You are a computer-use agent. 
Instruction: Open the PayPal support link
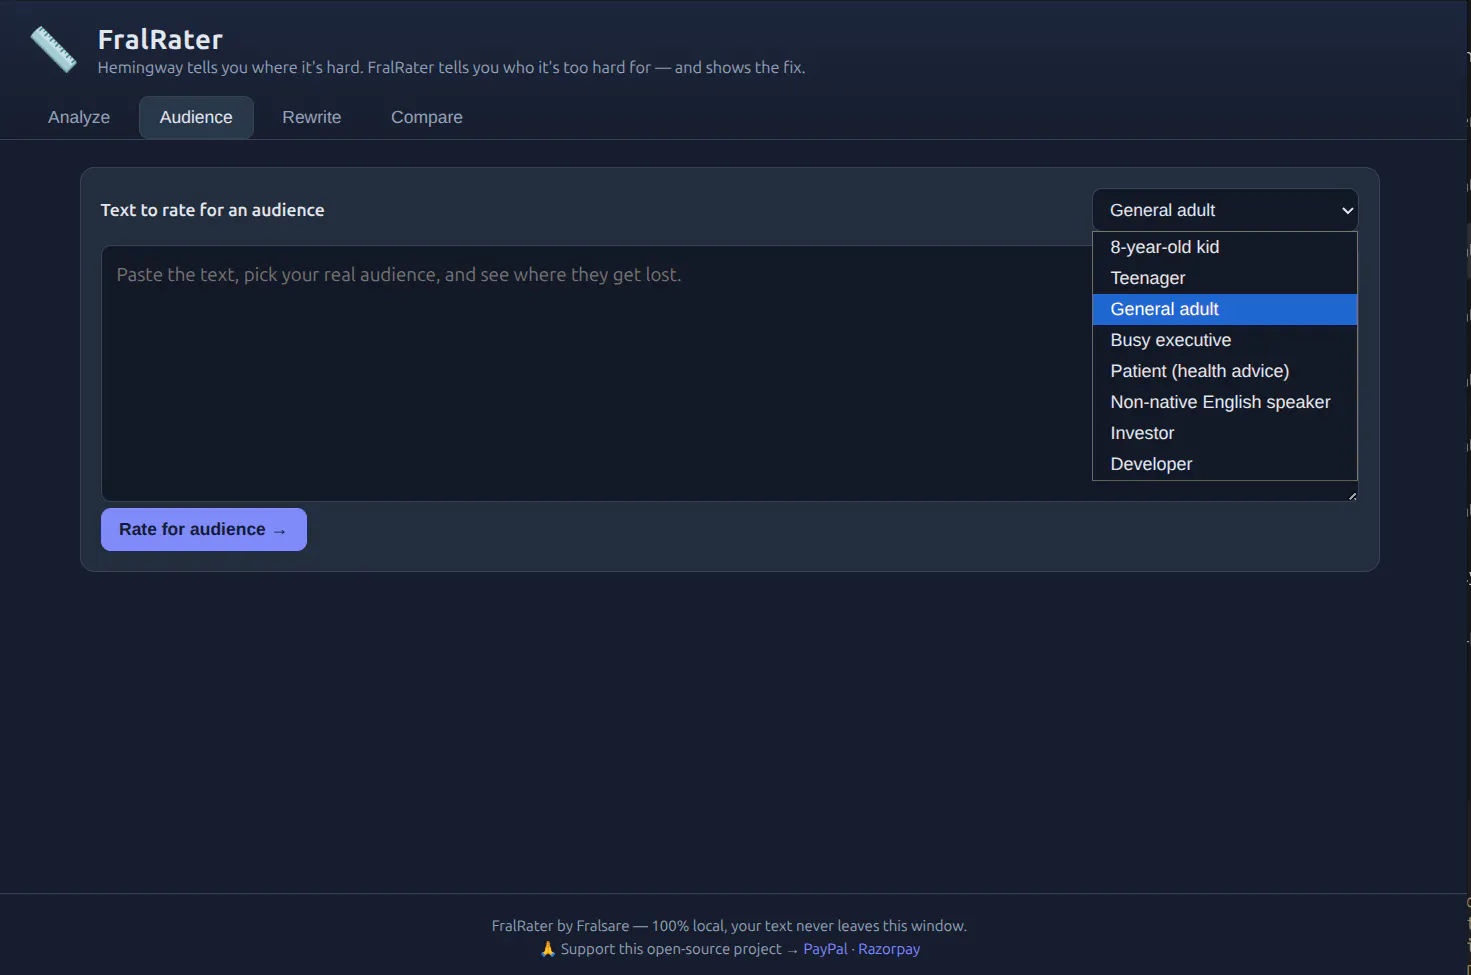pyautogui.click(x=825, y=949)
